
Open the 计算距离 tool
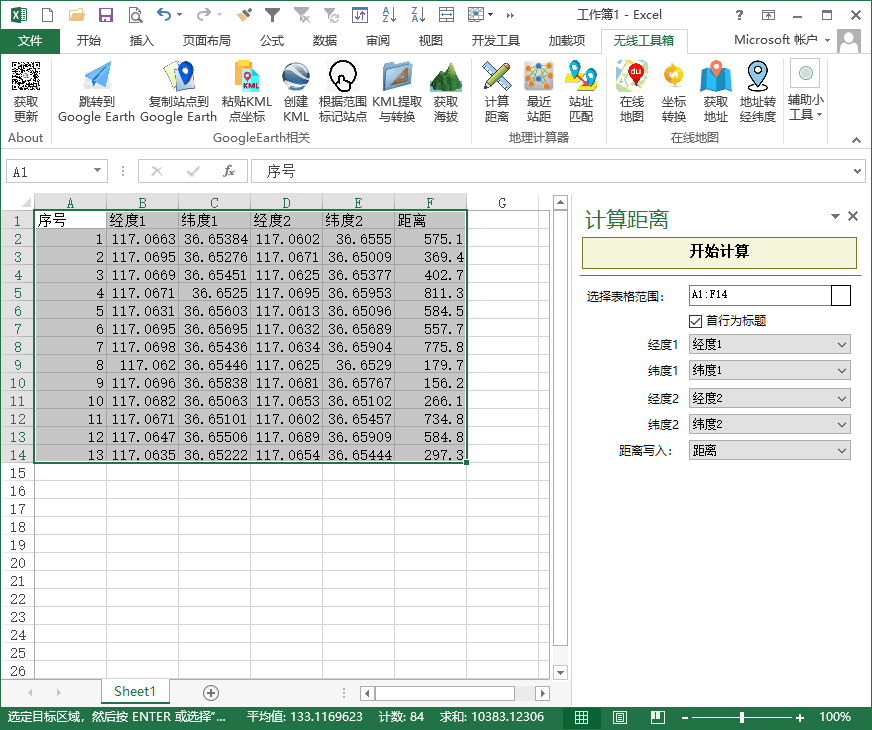pyautogui.click(x=497, y=92)
